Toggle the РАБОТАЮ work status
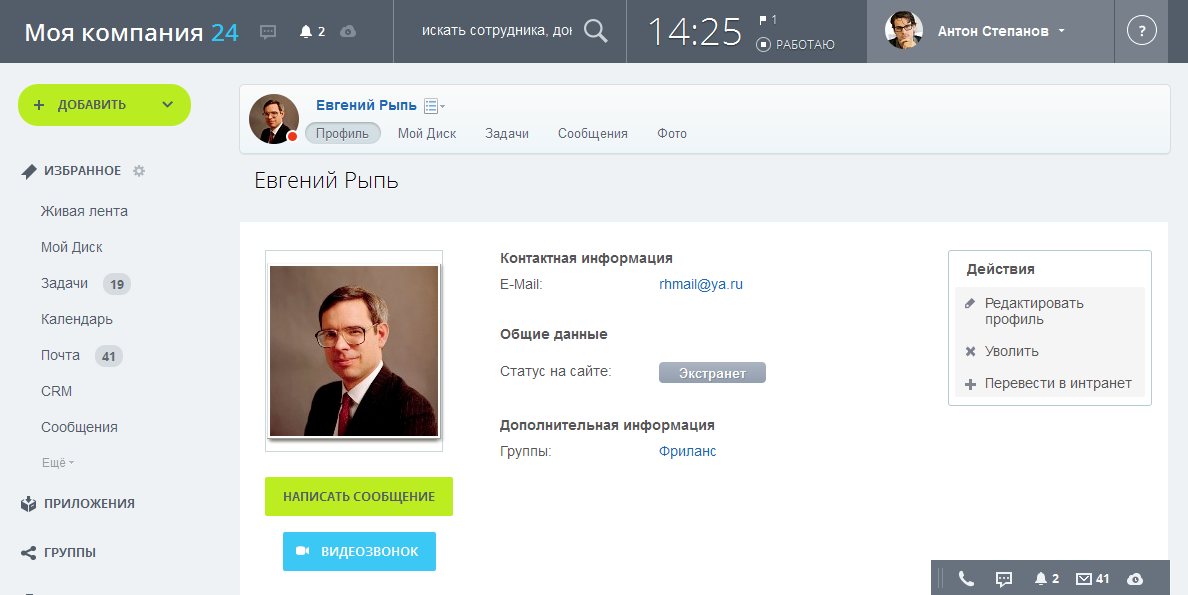Image resolution: width=1188 pixels, height=595 pixels. pos(796,45)
